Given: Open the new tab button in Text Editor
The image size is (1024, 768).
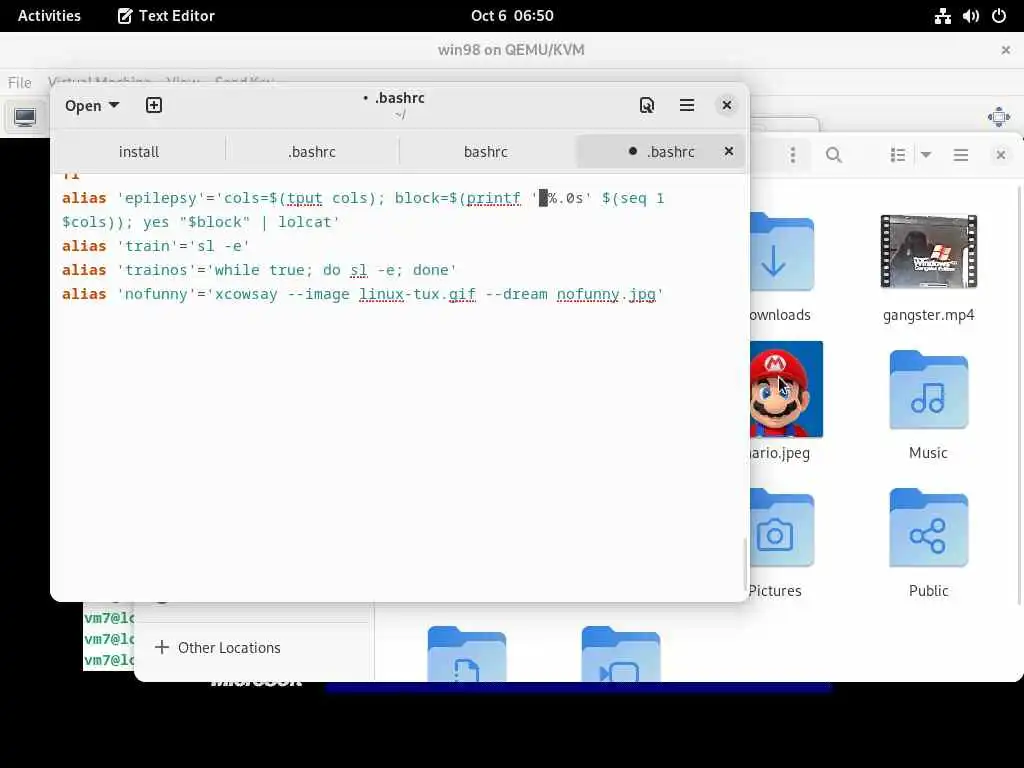Looking at the screenshot, I should tap(153, 105).
